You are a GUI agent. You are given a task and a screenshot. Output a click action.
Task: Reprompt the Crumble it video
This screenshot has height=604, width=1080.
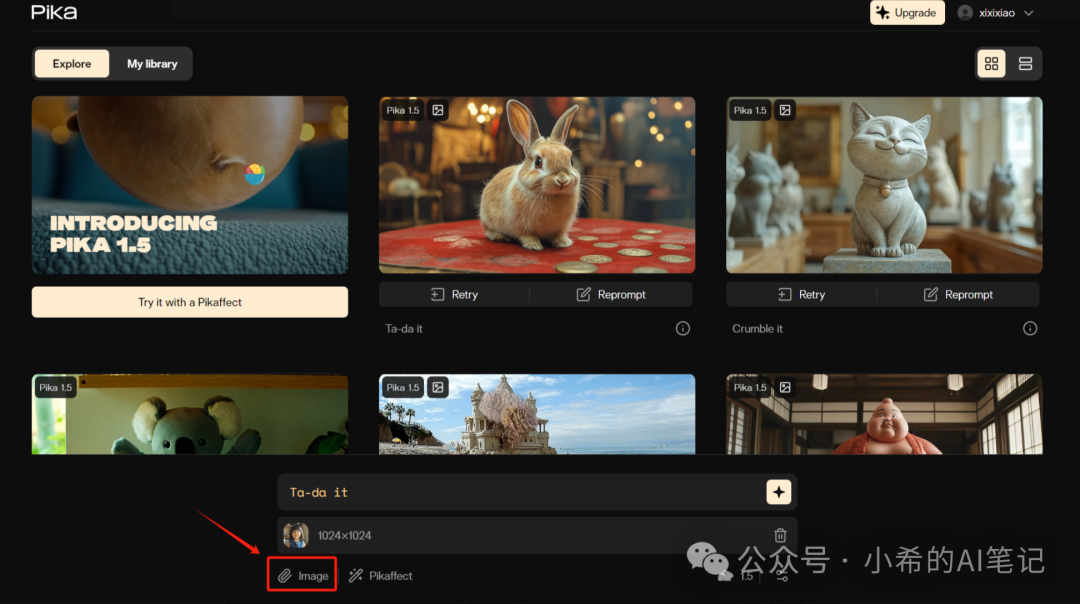coord(958,294)
